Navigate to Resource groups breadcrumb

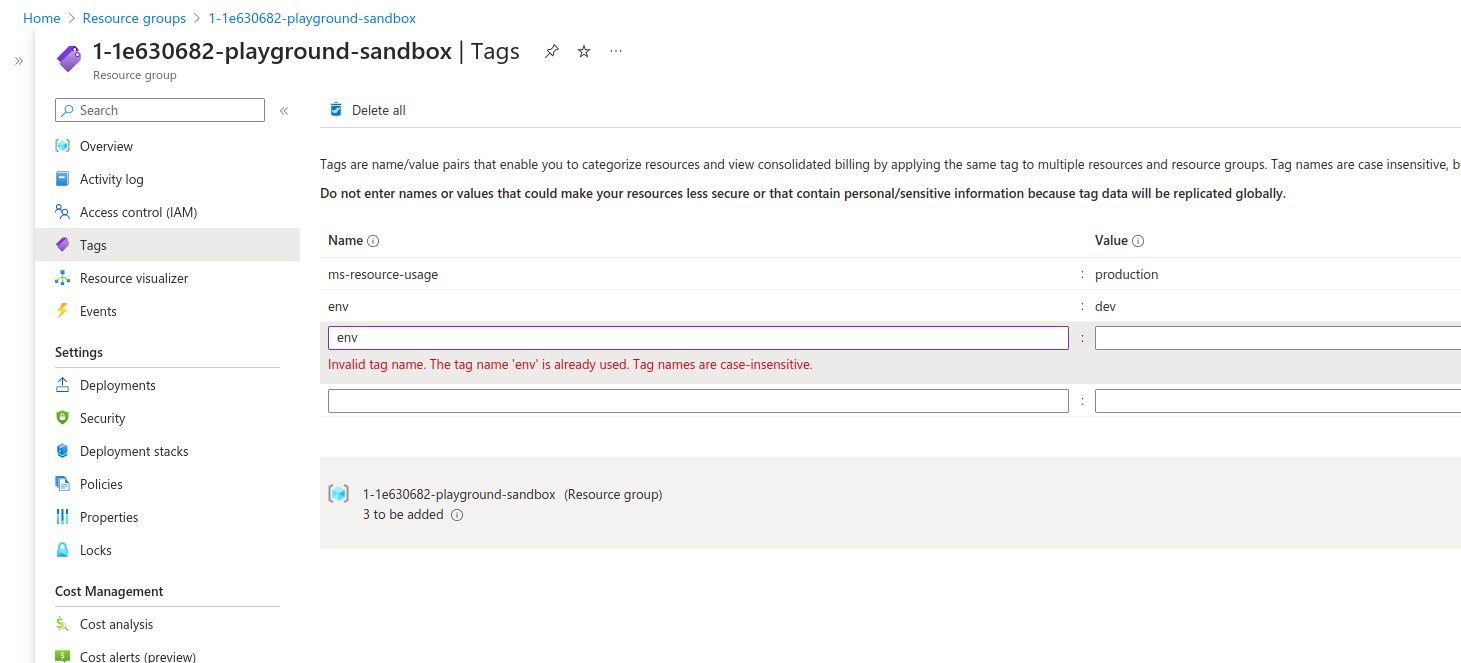134,18
